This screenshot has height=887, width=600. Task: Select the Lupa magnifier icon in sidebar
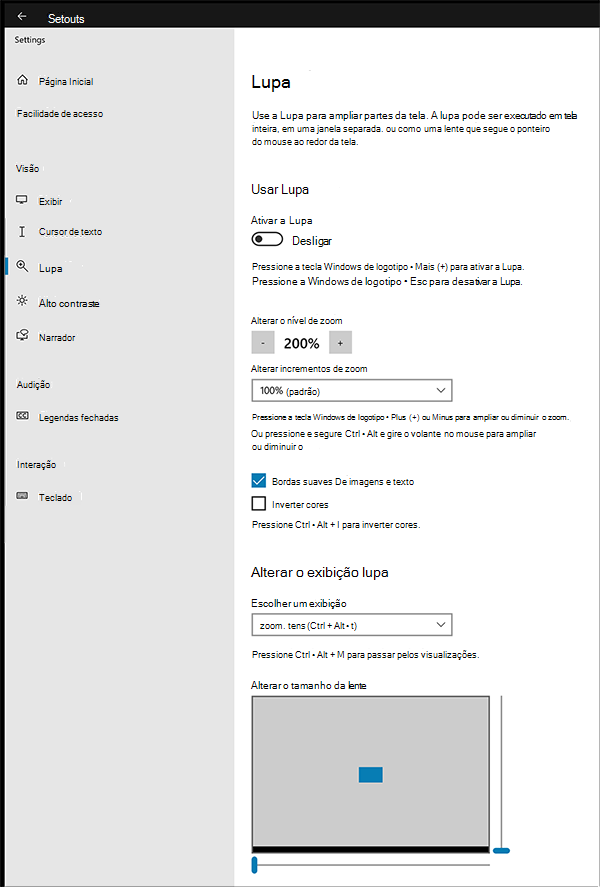(x=22, y=266)
